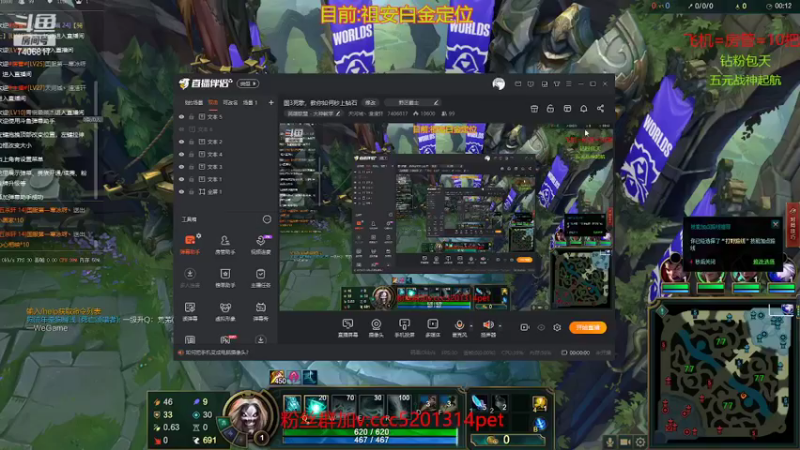Add a 手机投屏 phone casting source
Screen dimensions: 800x450
404,328
